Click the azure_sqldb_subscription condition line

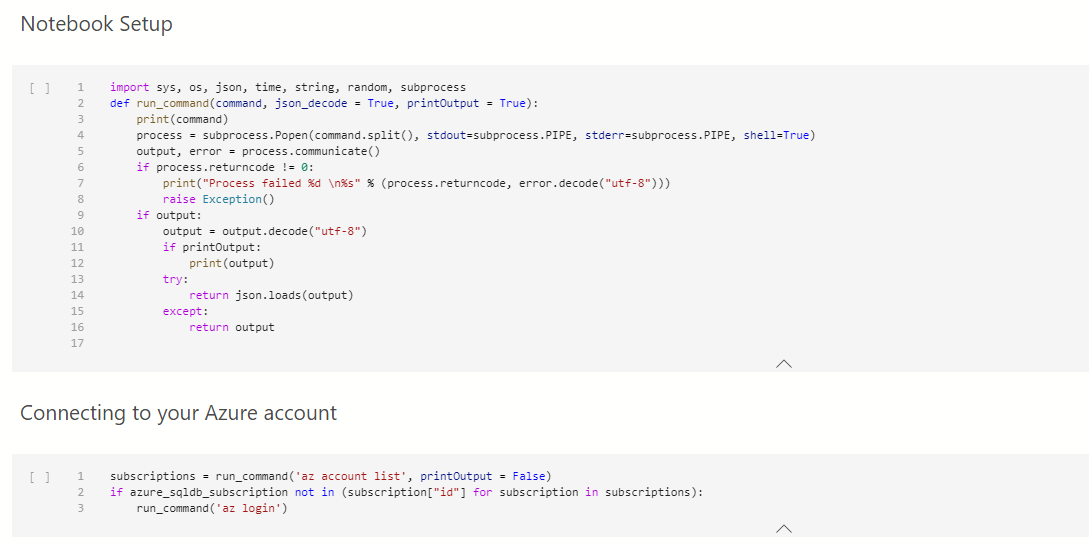406,492
